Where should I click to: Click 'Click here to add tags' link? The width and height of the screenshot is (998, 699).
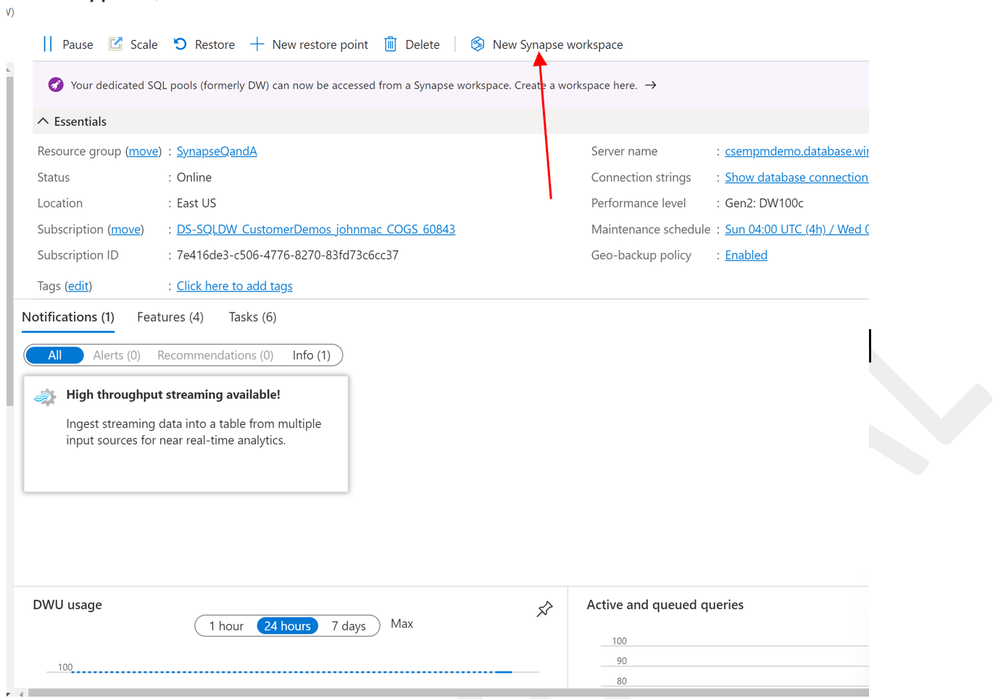click(x=234, y=286)
